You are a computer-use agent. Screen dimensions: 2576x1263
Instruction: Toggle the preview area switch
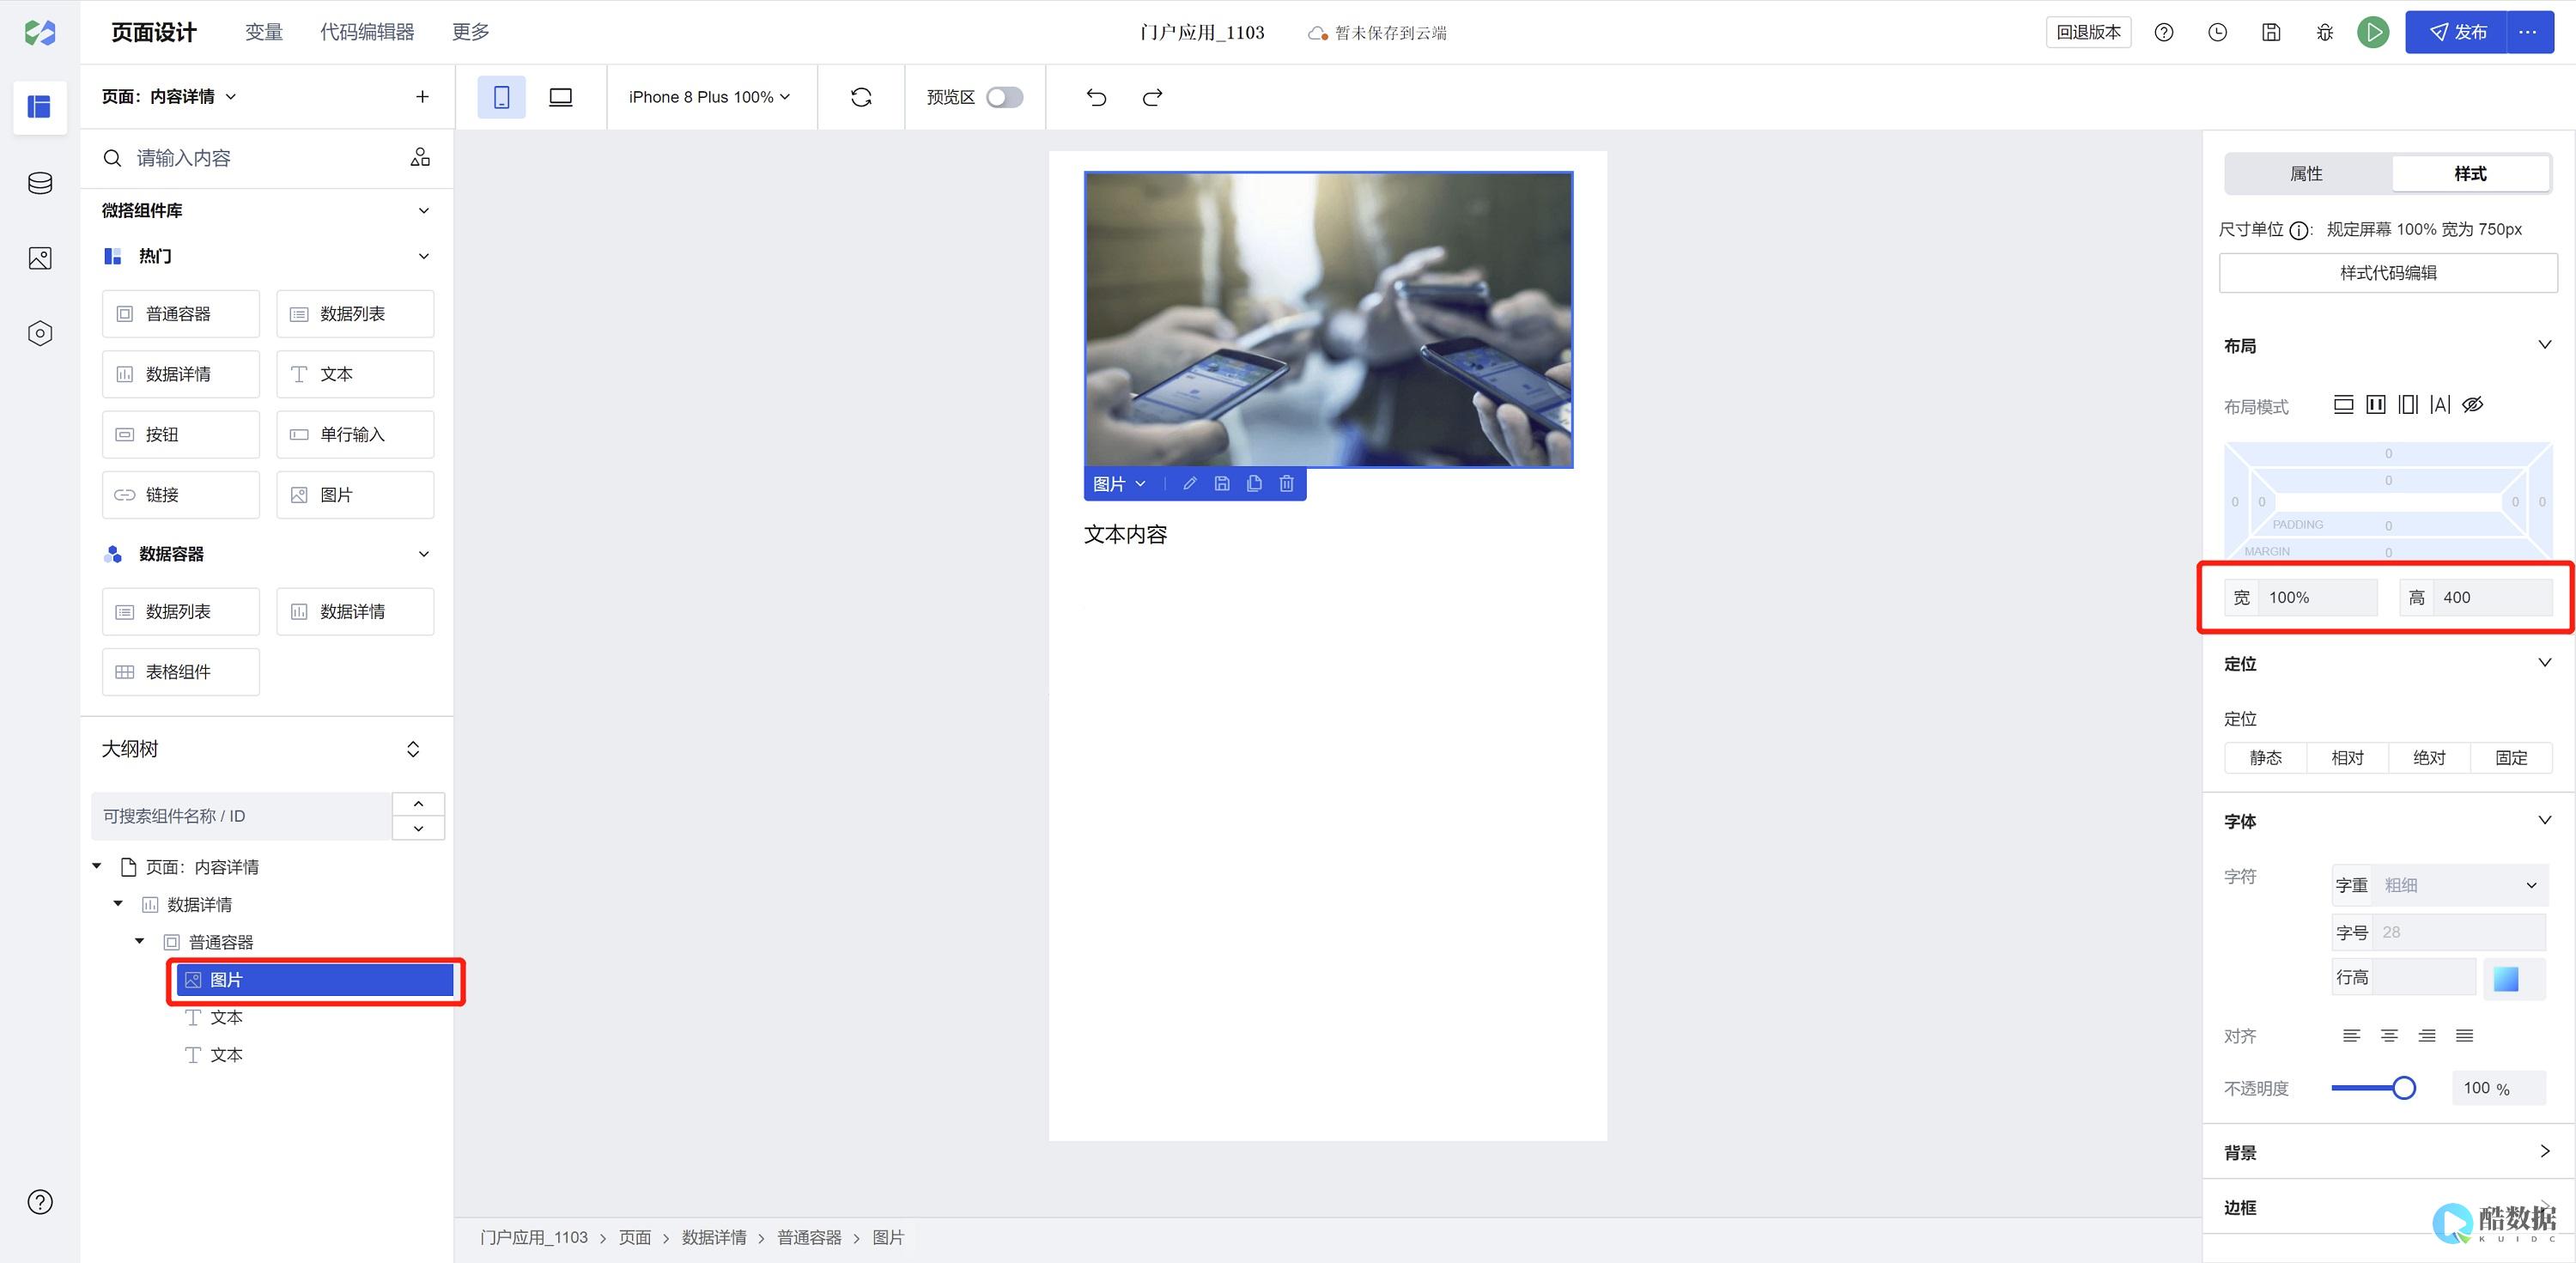tap(1004, 97)
